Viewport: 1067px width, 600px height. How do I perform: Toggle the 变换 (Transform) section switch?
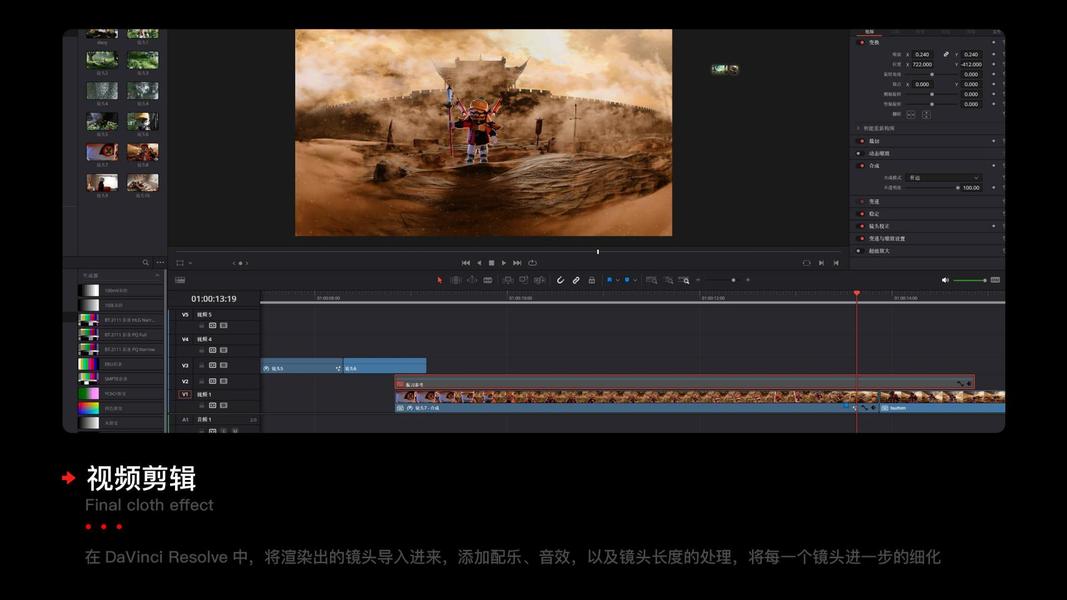click(x=862, y=42)
